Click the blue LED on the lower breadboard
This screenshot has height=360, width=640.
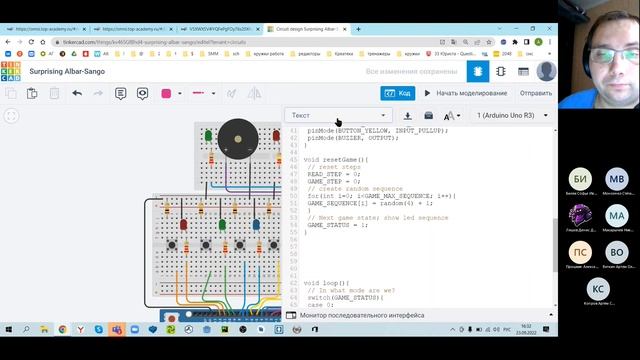click(256, 224)
